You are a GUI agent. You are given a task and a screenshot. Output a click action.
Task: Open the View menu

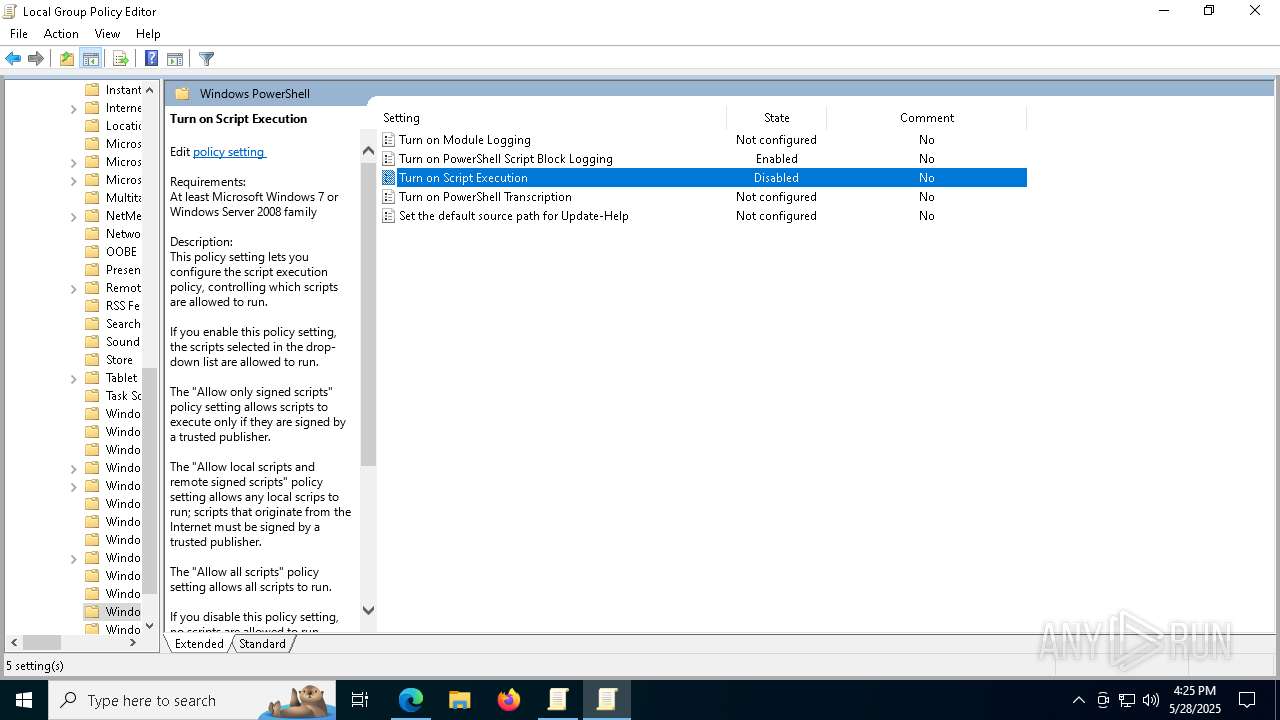[107, 34]
